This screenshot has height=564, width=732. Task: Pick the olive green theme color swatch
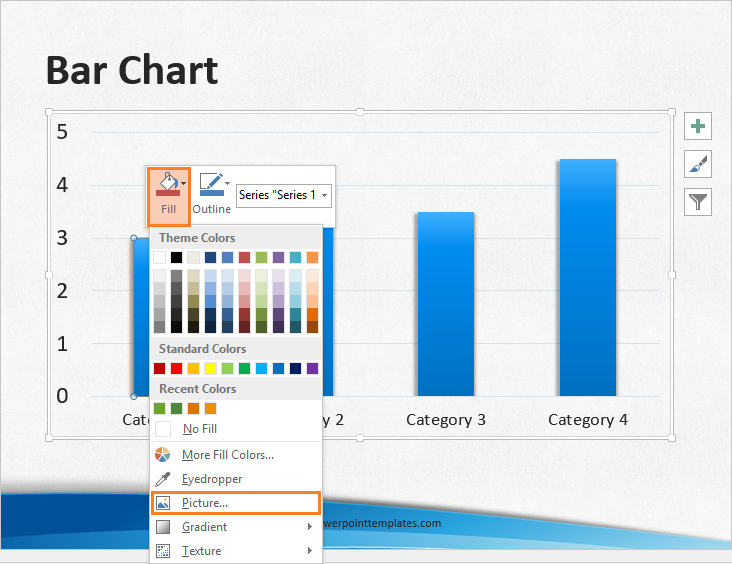261,257
